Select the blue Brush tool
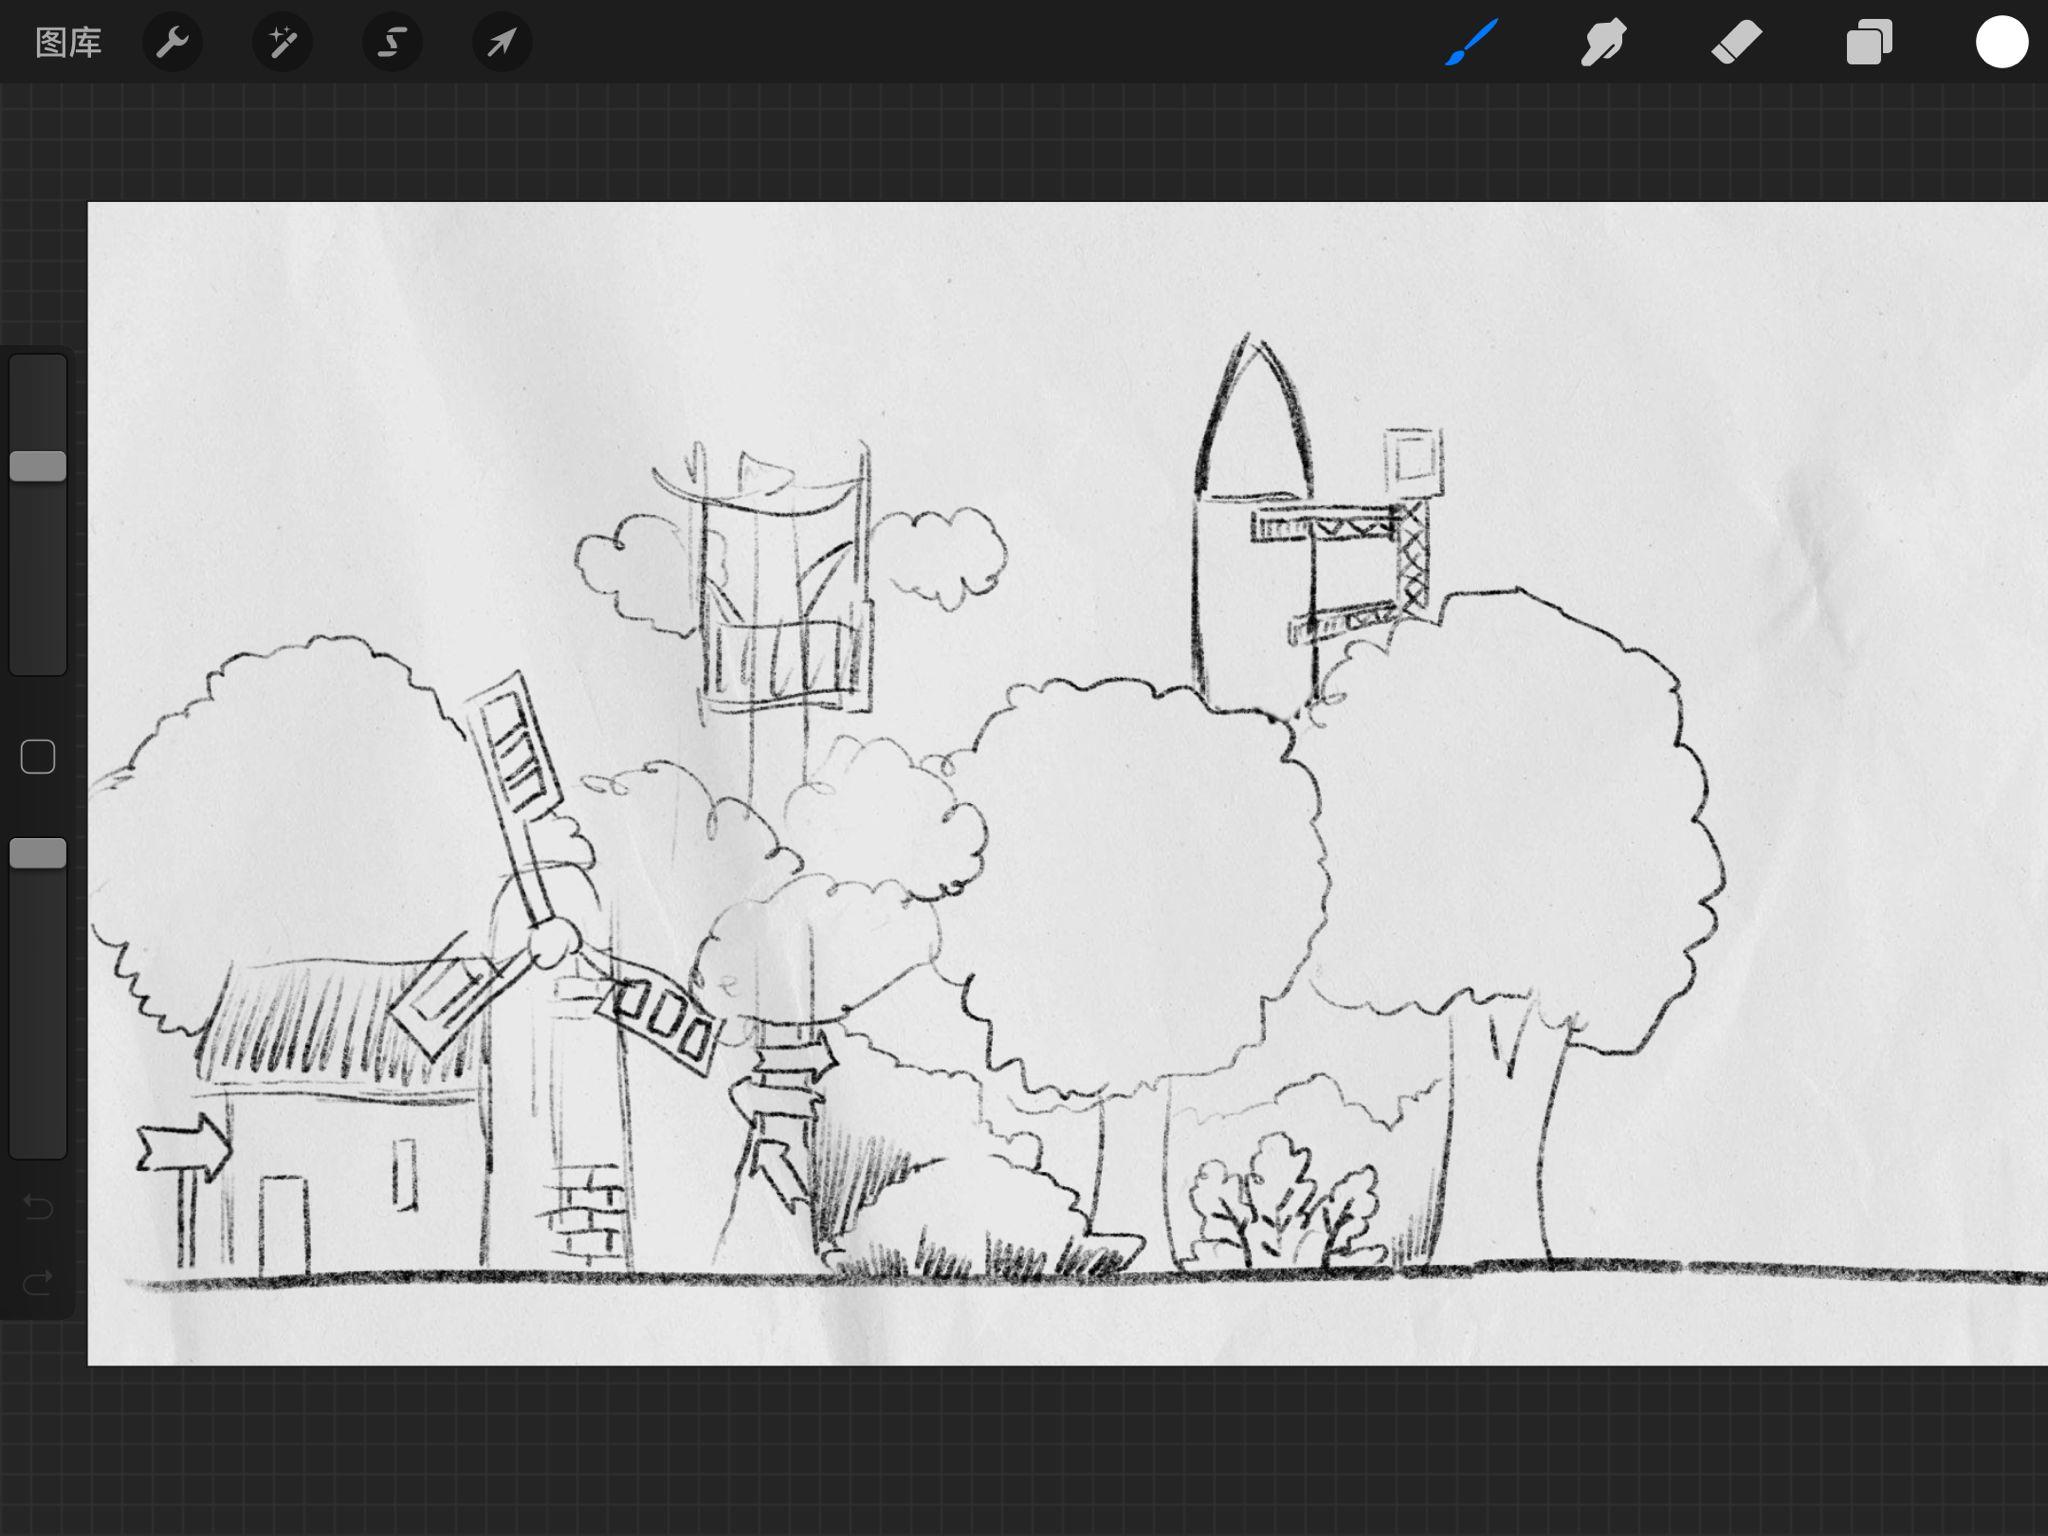This screenshot has width=2048, height=1536. click(x=1471, y=42)
